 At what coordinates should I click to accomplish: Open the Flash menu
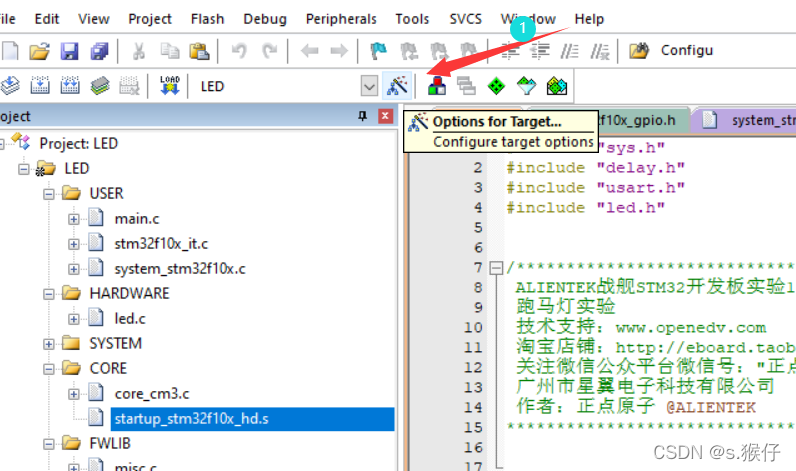click(x=207, y=19)
